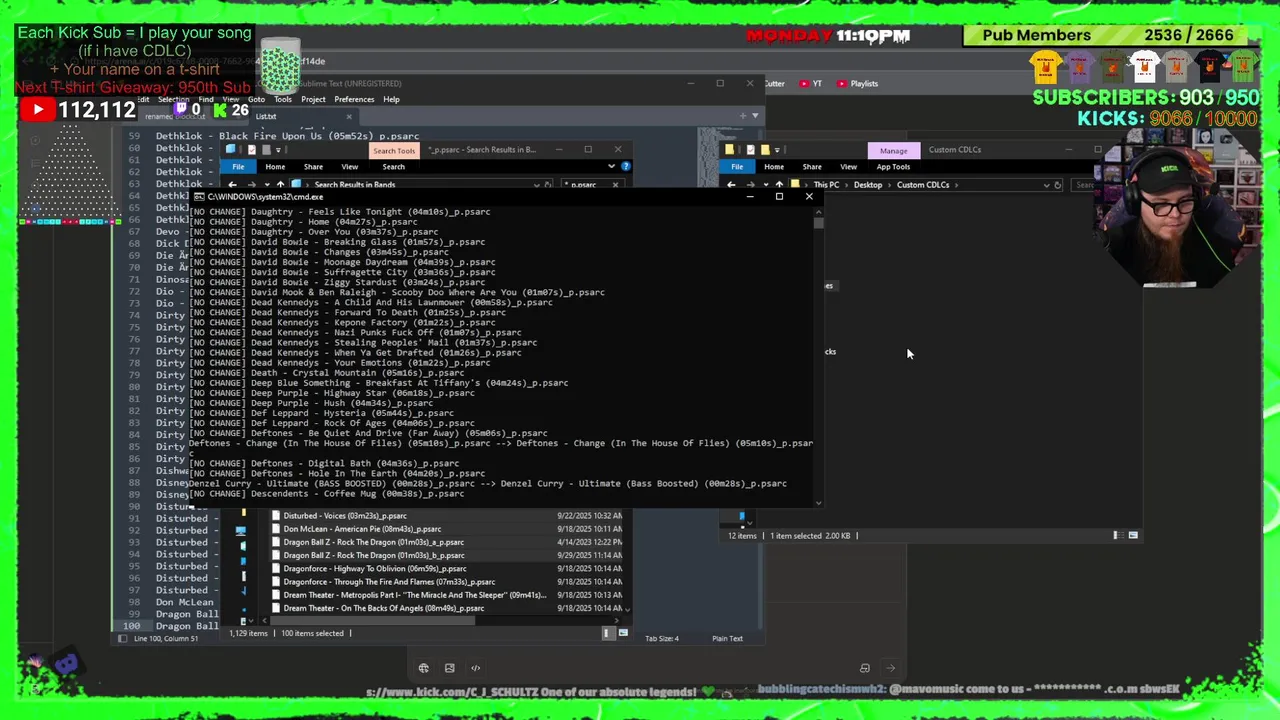Click the Manage ribbon tab in Custom CDLCs window
The width and height of the screenshot is (1280, 720).
[x=893, y=150]
